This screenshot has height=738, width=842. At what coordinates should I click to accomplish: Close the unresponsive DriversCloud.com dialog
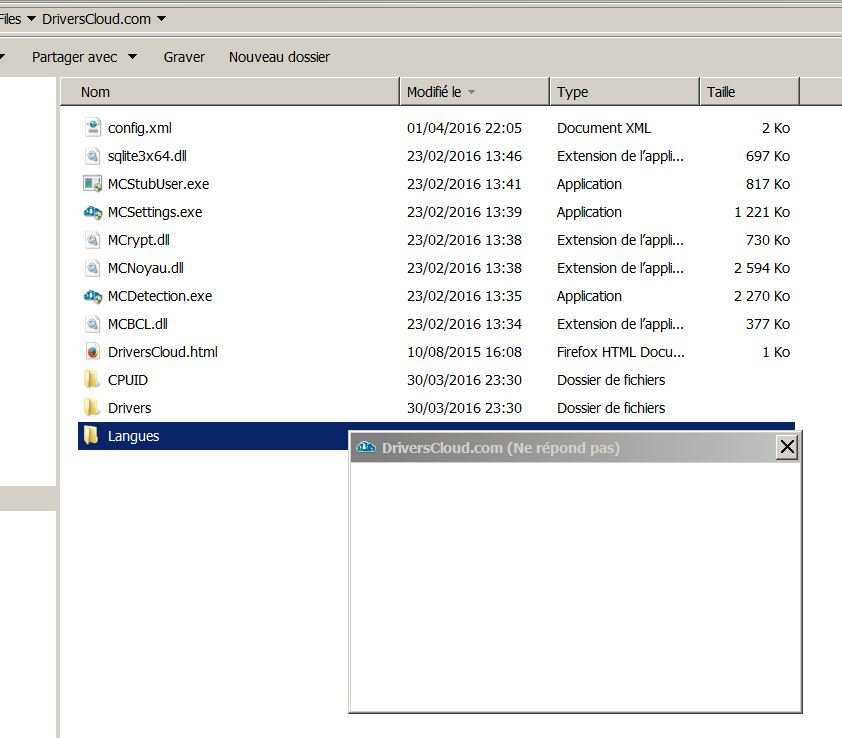tap(787, 448)
